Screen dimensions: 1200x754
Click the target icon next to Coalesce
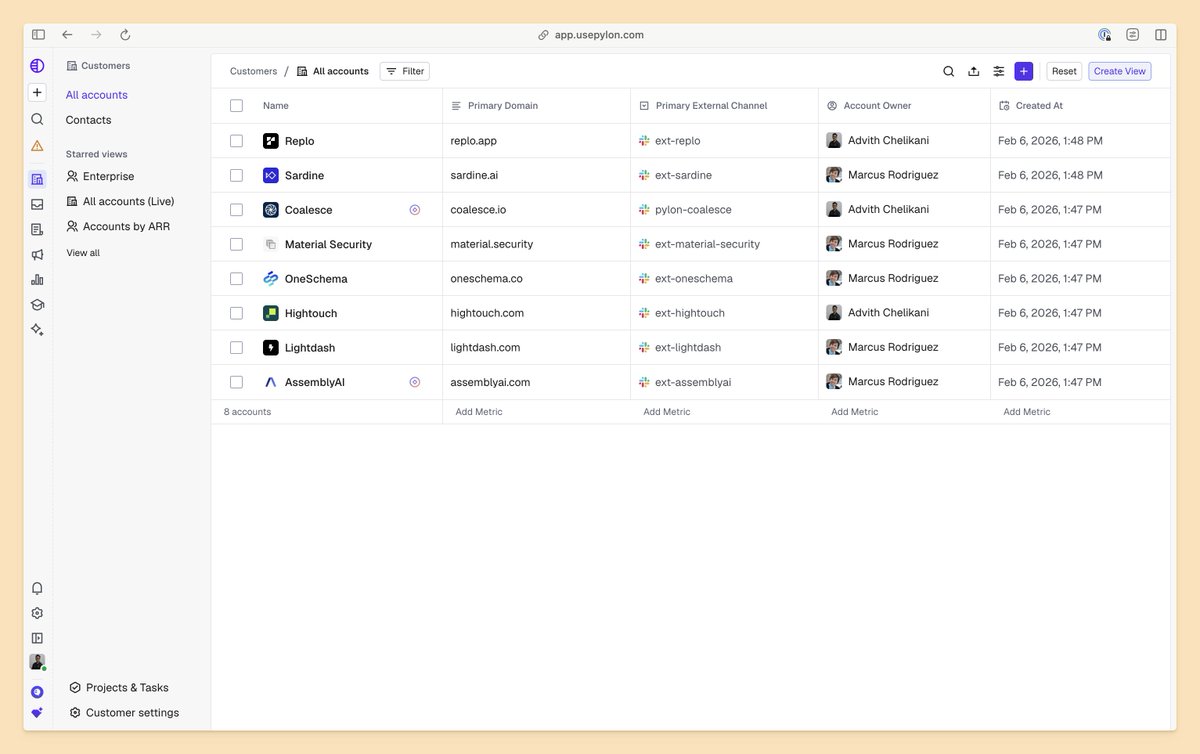[415, 210]
